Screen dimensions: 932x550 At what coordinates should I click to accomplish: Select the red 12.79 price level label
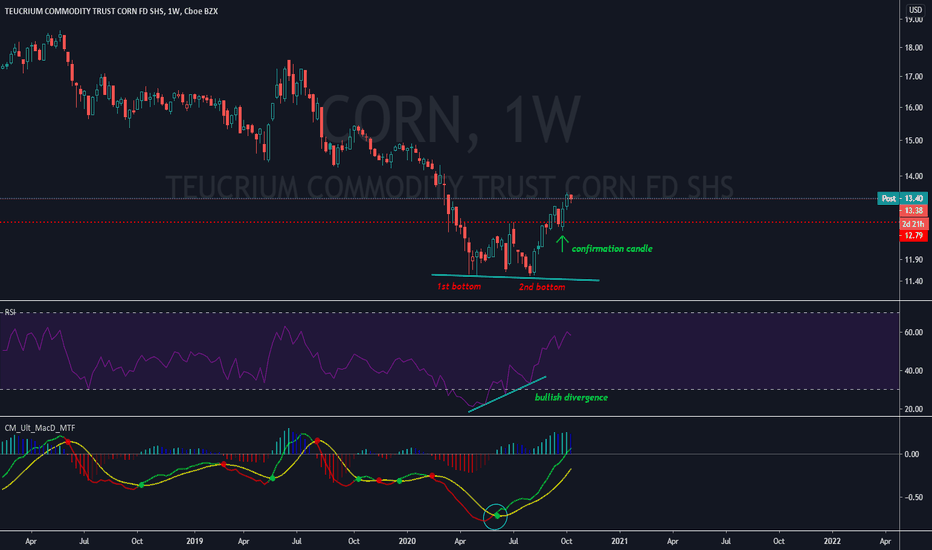point(914,236)
